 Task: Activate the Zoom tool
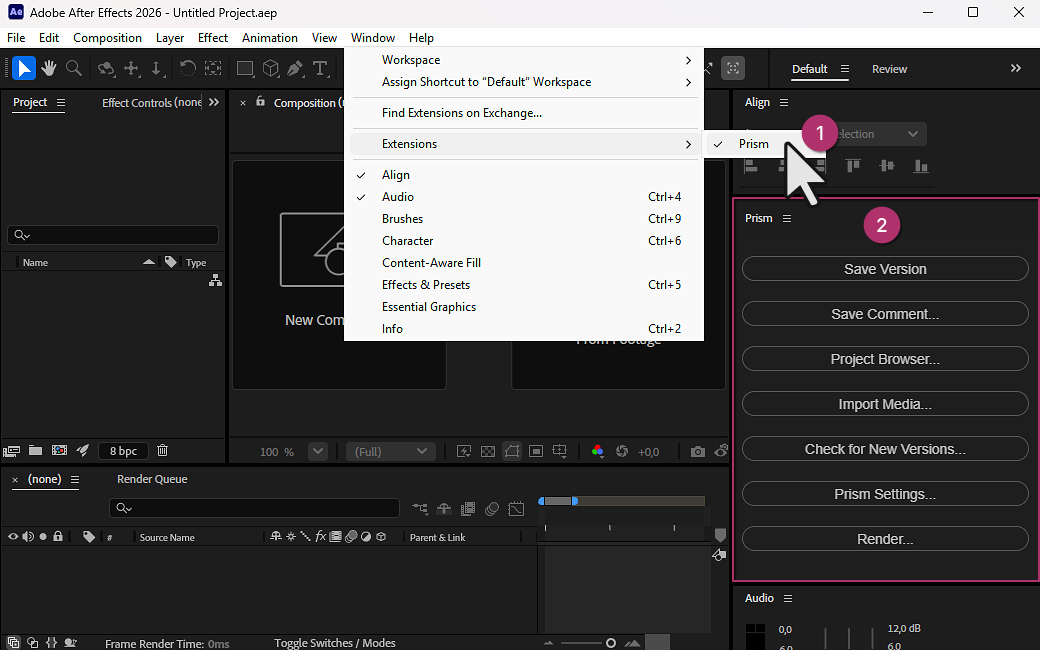point(73,68)
